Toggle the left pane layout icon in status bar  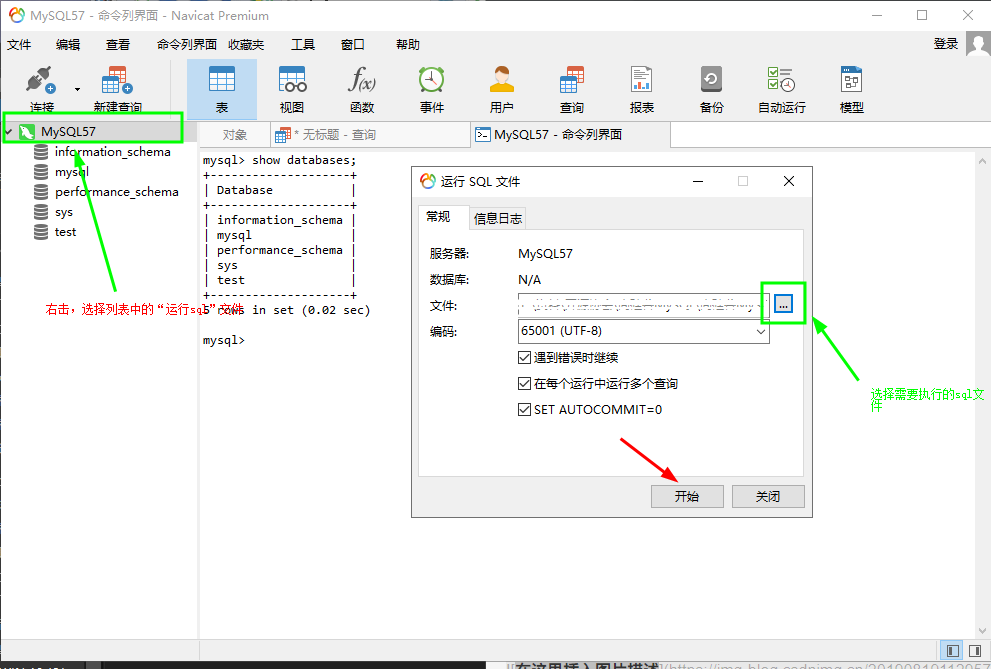pos(953,650)
